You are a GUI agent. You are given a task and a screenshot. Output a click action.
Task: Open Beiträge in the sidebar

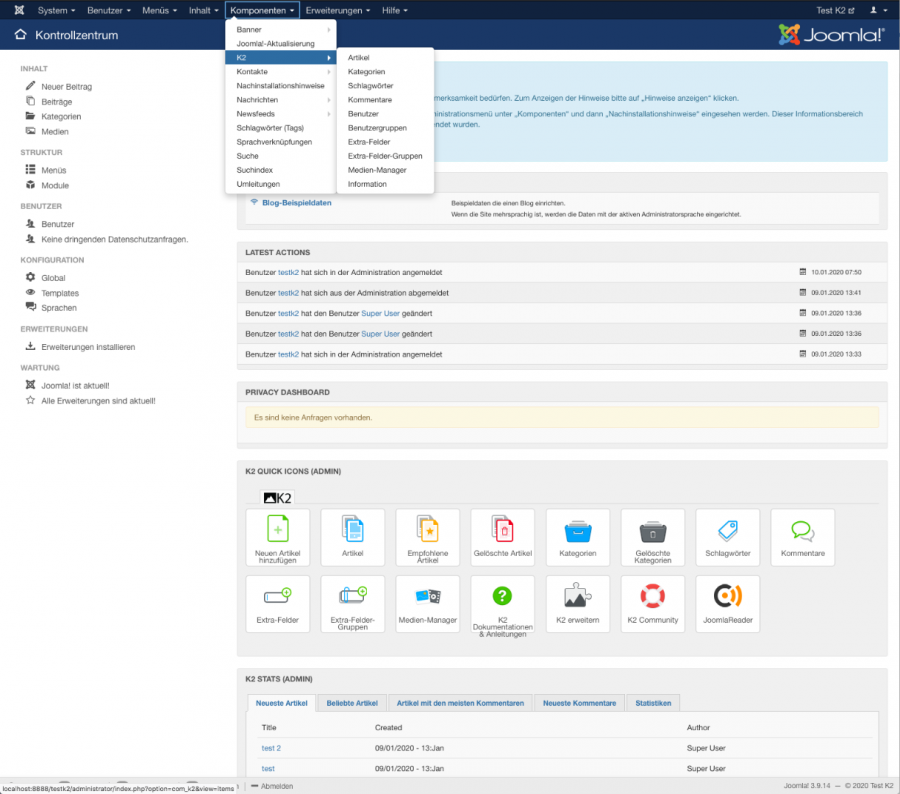[57, 102]
